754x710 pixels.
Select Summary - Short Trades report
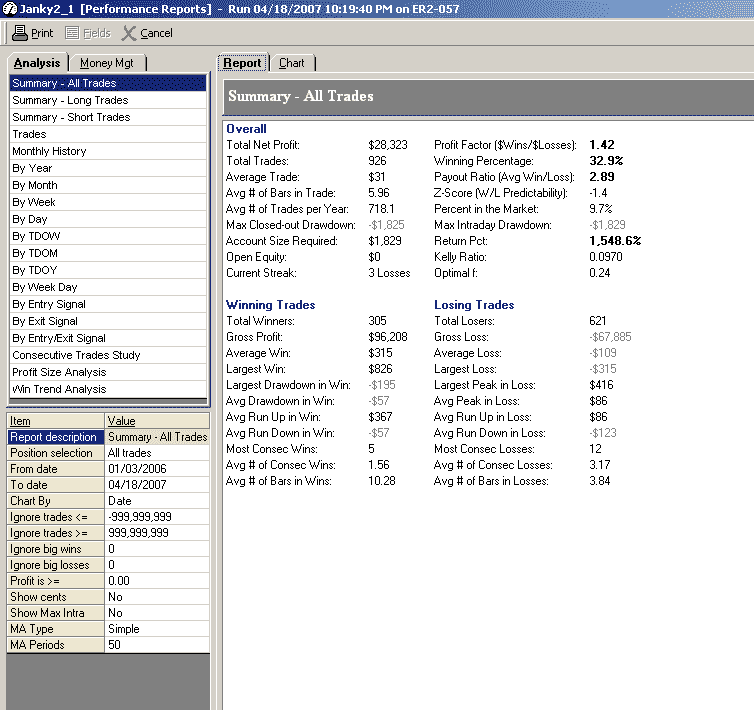click(71, 117)
